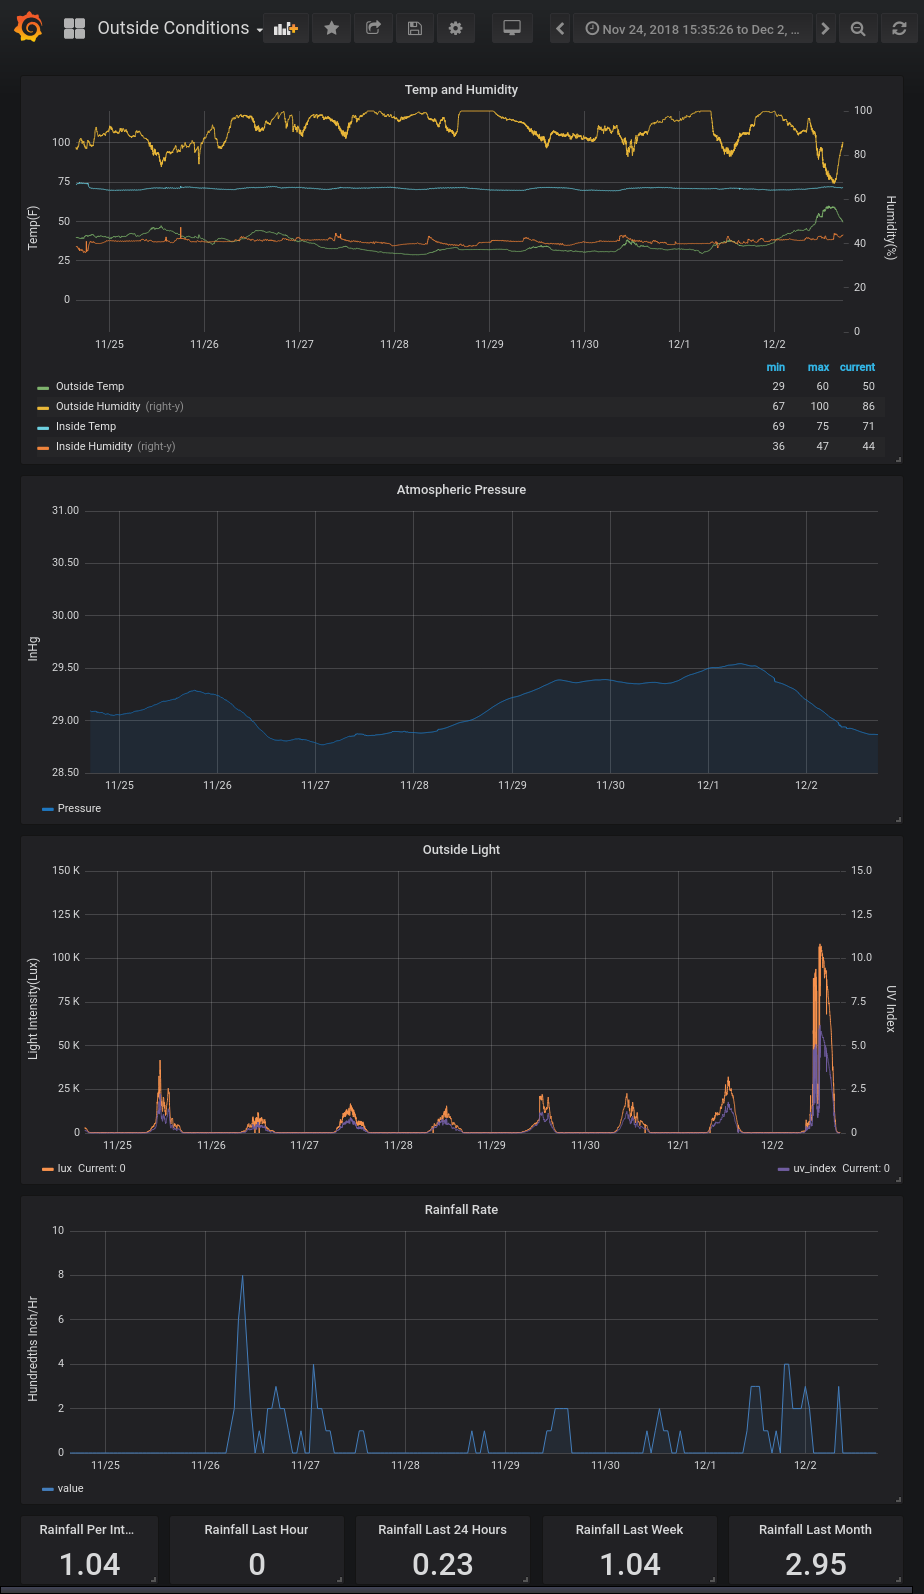The height and width of the screenshot is (1594, 924).
Task: Click Outside Humidity max value 100
Action: (x=820, y=406)
